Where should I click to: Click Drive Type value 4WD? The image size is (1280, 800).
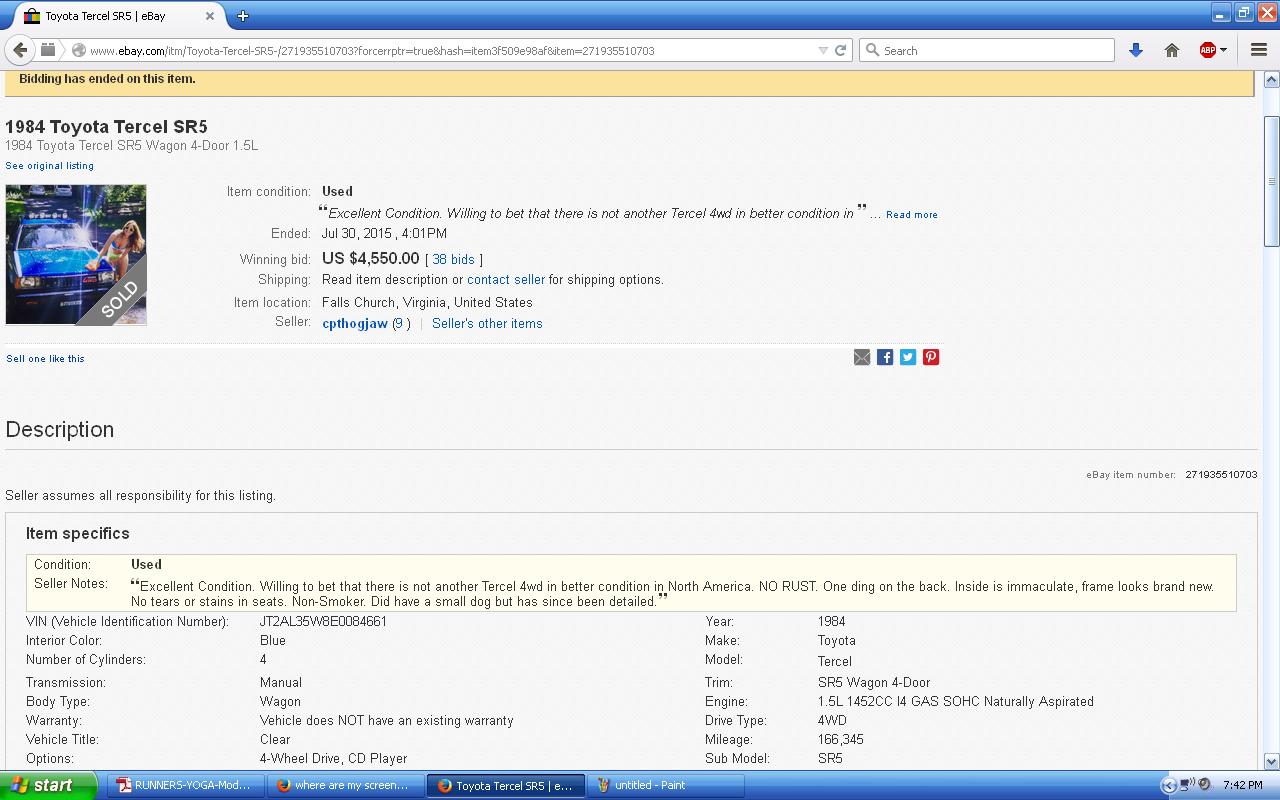[832, 720]
